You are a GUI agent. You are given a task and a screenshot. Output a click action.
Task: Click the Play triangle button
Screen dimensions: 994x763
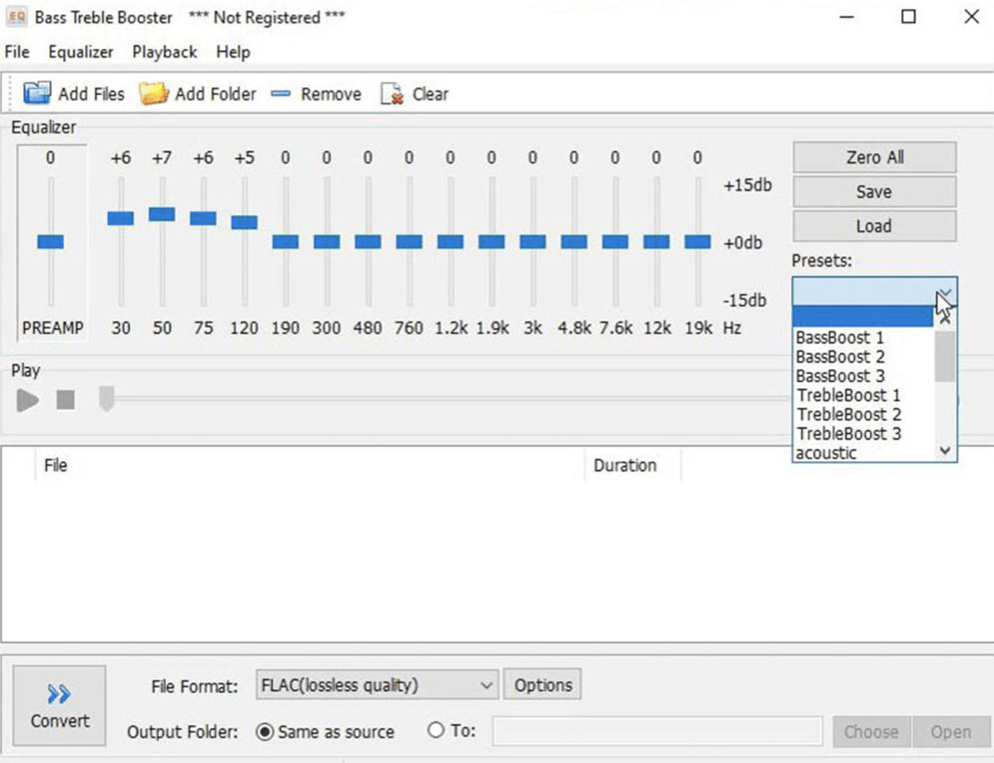[x=27, y=400]
